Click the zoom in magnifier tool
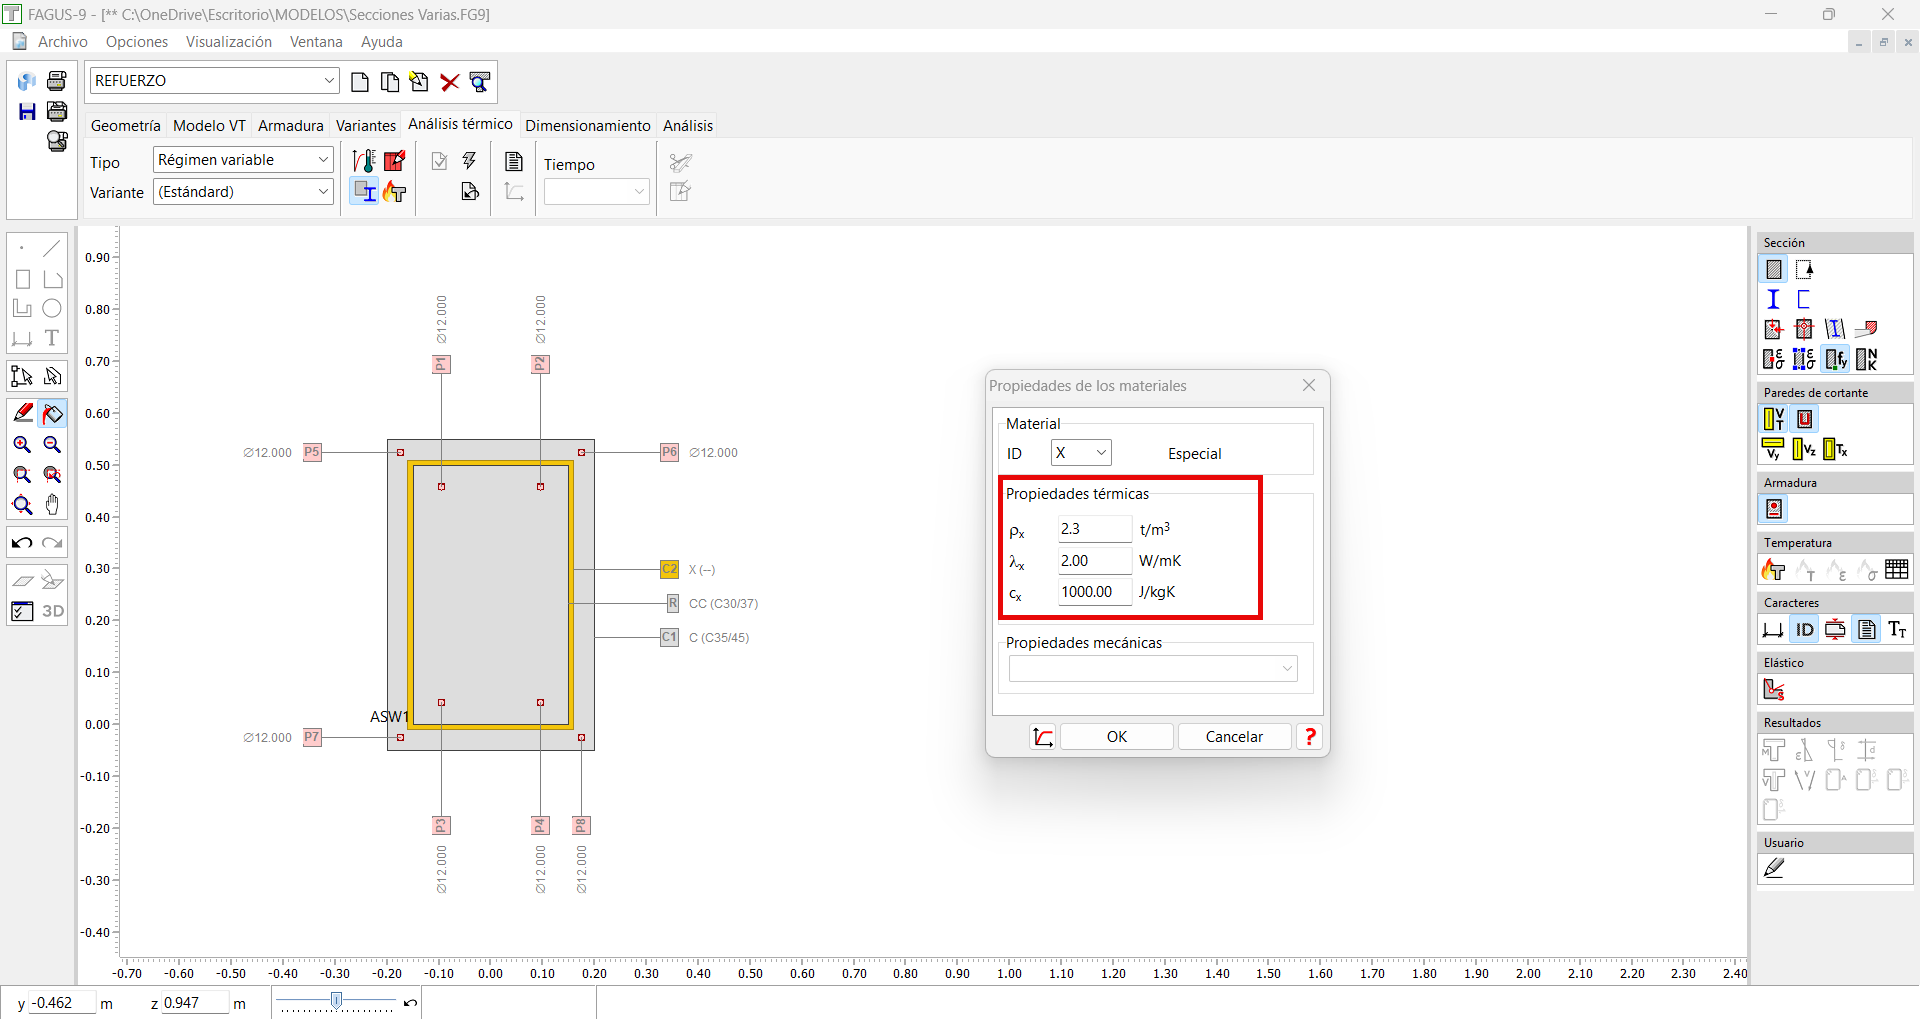Image resolution: width=1920 pixels, height=1020 pixels. tap(22, 445)
